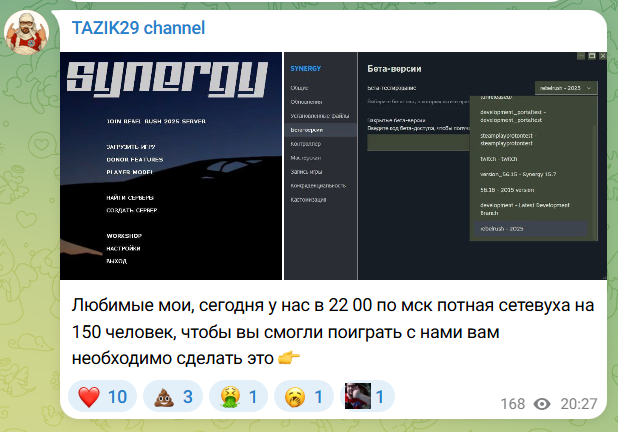The image size is (618, 432).
Task: Click the Бета-версии page heading
Action: point(394,69)
